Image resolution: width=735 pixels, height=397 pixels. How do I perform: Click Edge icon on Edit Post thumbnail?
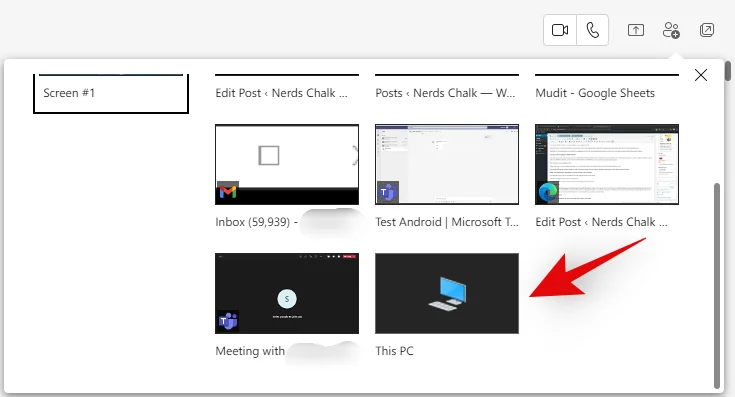pos(548,192)
